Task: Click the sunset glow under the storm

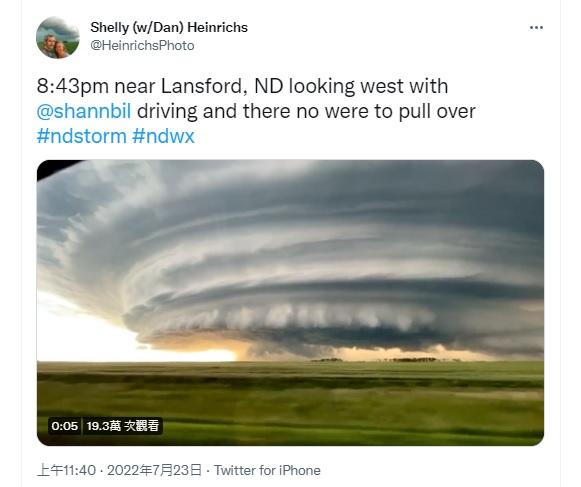Action: tap(208, 352)
